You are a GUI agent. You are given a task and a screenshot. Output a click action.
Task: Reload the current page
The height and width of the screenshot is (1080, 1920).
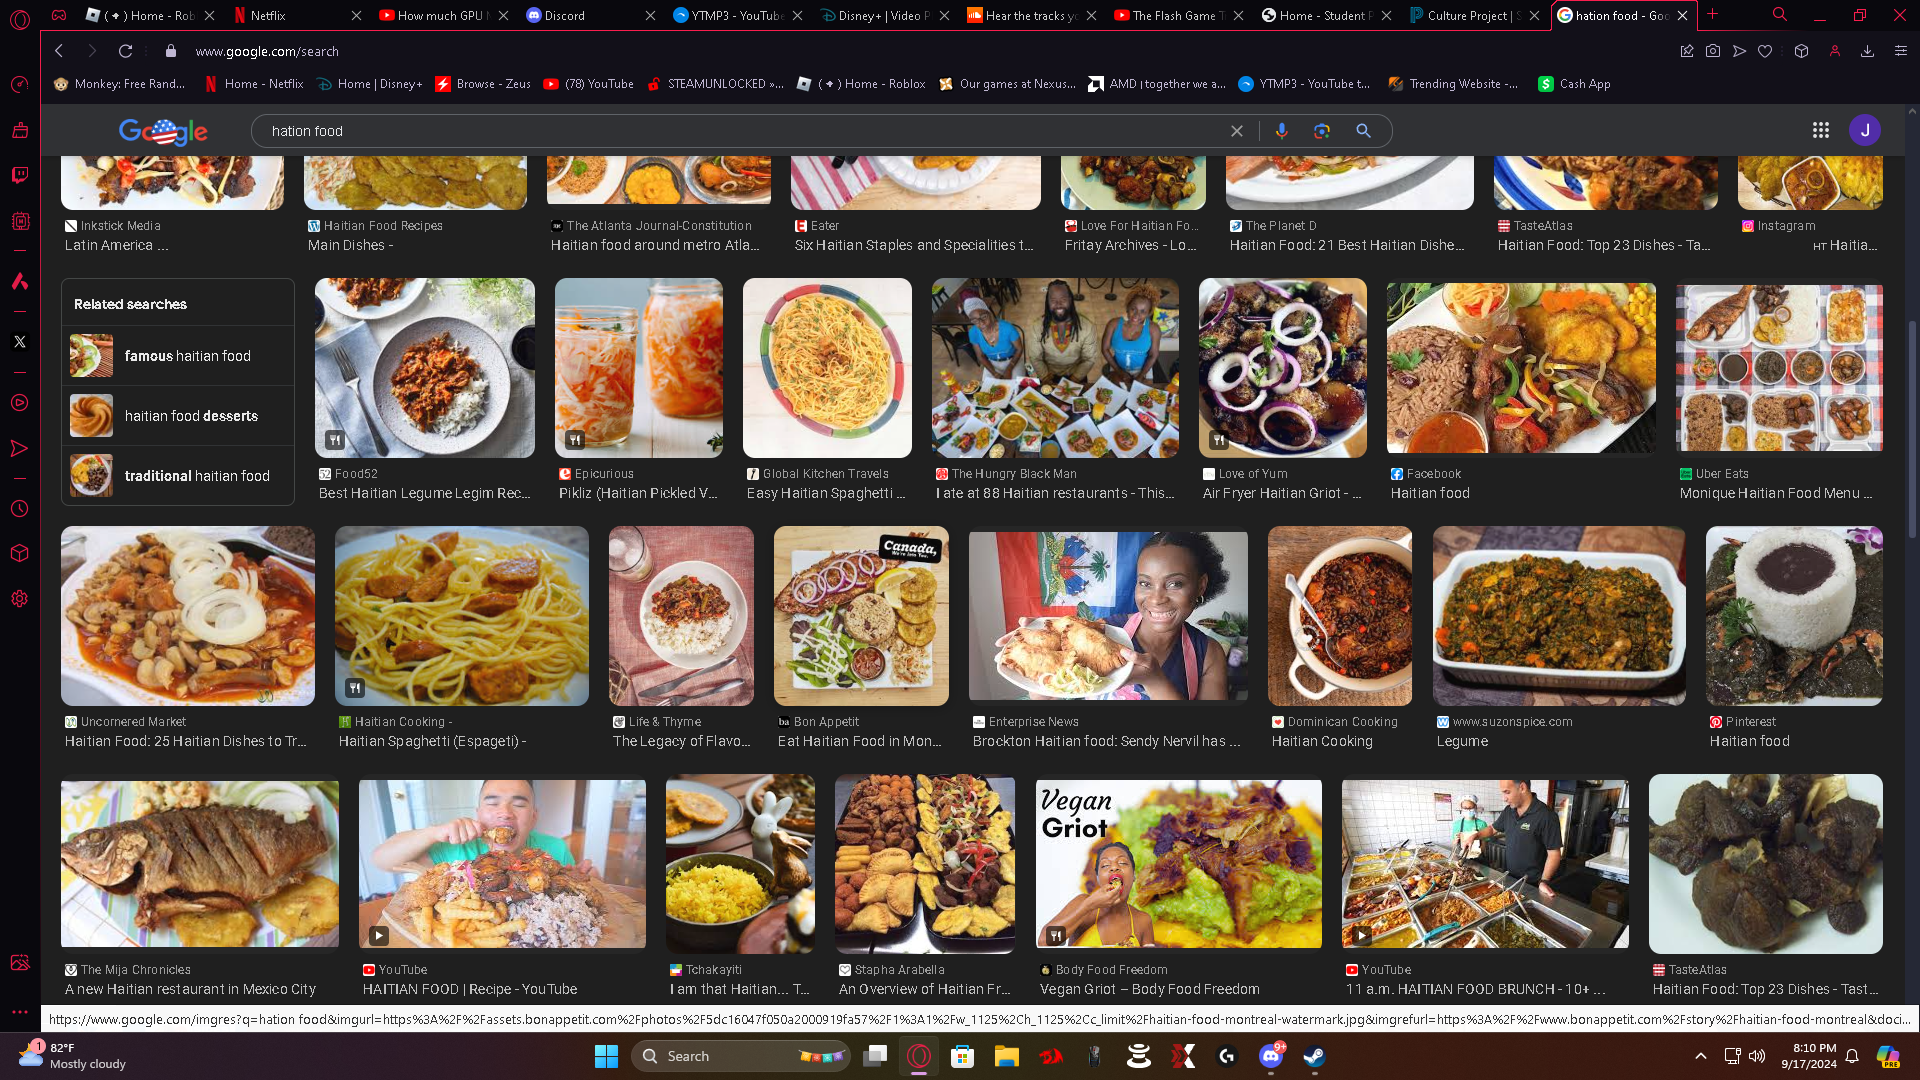pos(125,51)
